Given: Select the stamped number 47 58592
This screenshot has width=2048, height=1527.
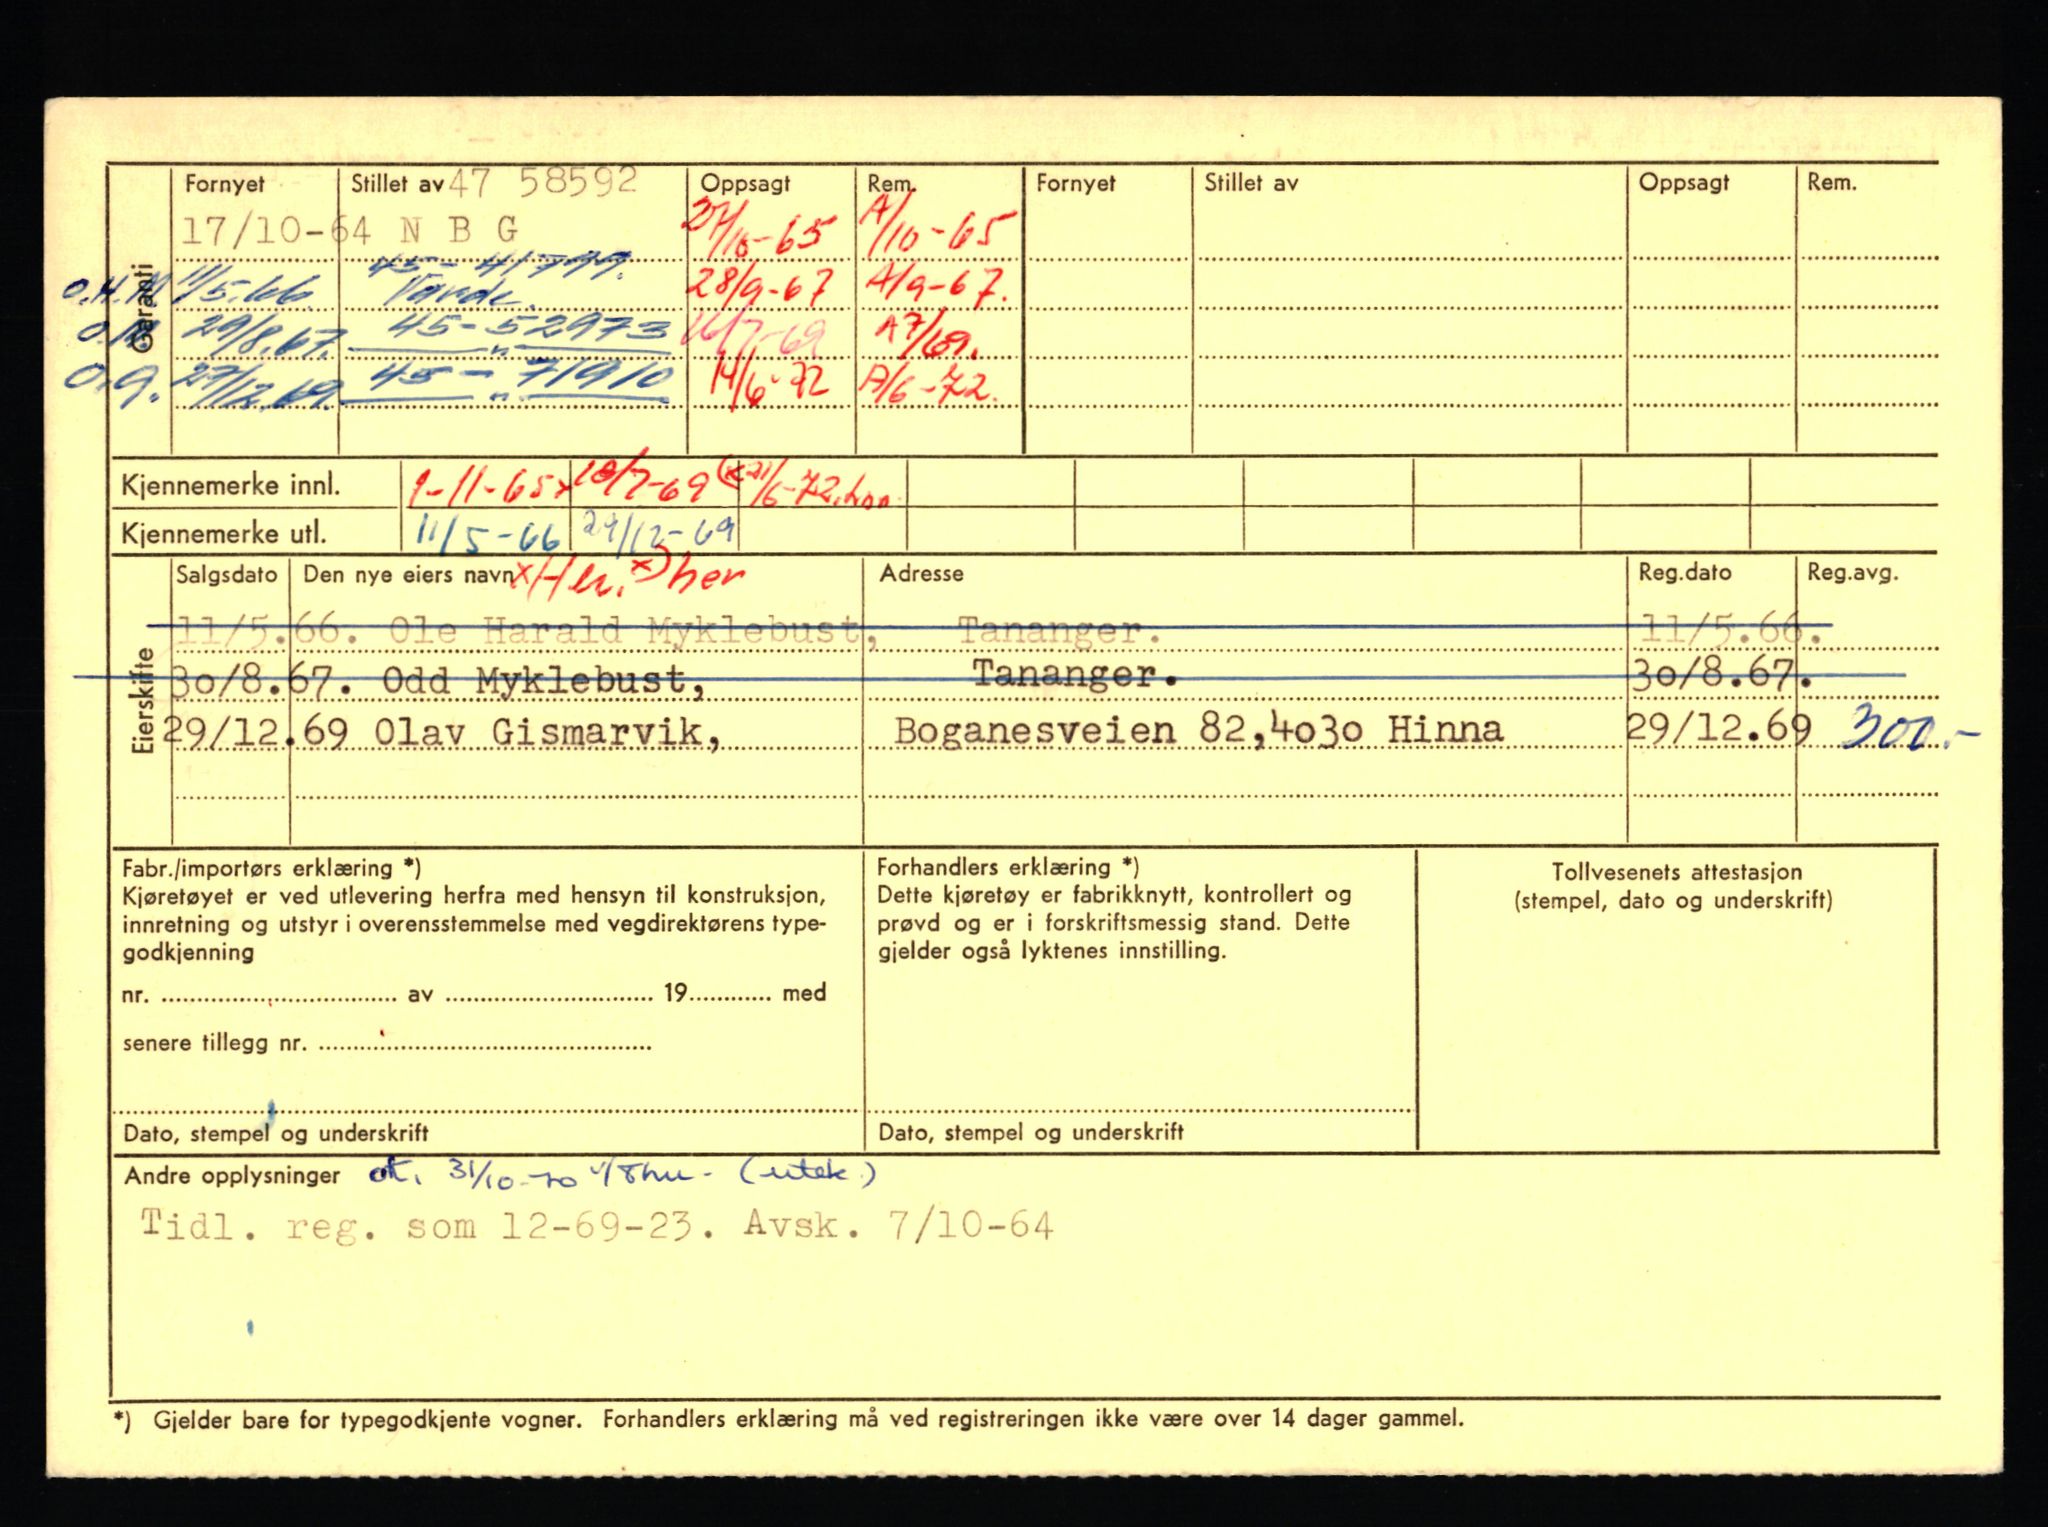Looking at the screenshot, I should (x=543, y=181).
